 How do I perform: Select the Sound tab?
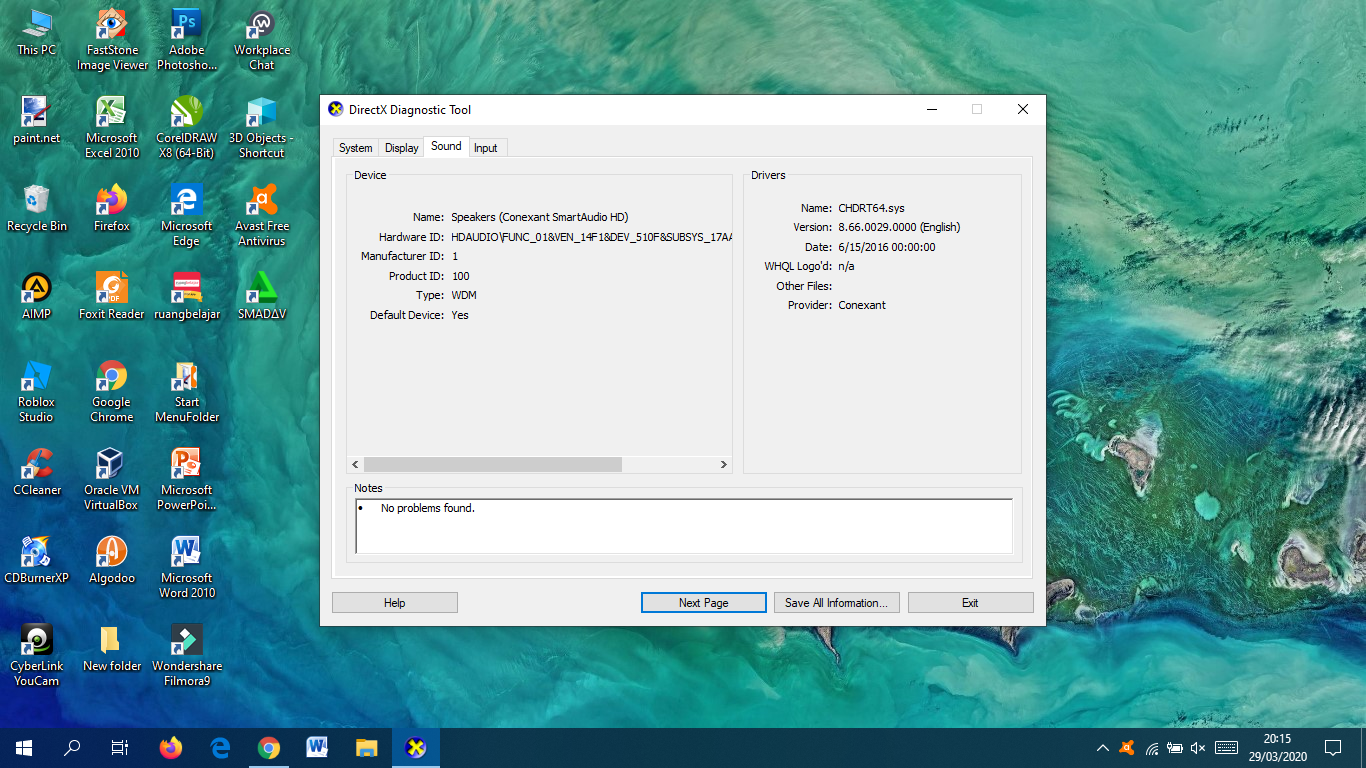[446, 146]
